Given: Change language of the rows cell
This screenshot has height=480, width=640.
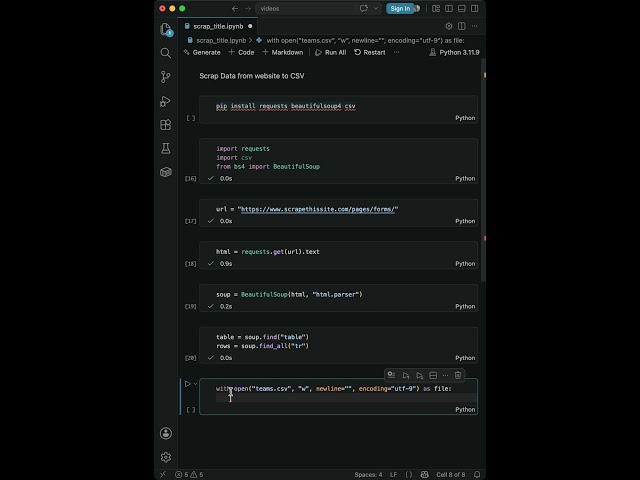Looking at the screenshot, I should (465, 358).
